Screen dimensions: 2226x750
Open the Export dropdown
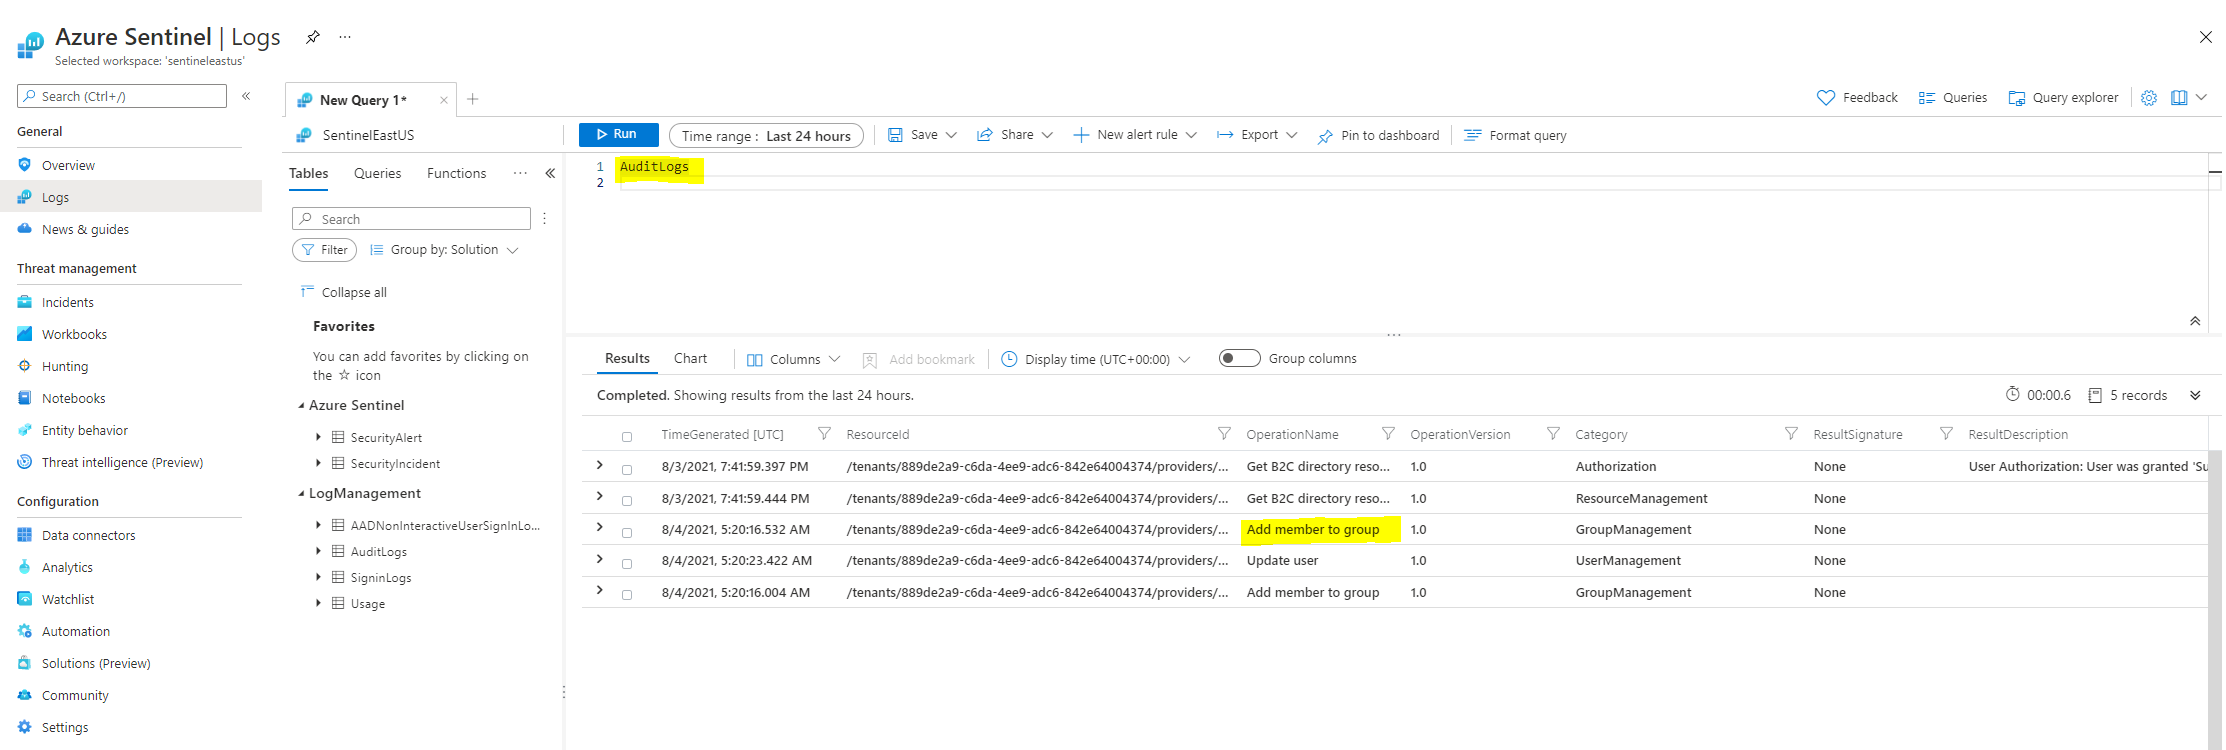click(1257, 135)
